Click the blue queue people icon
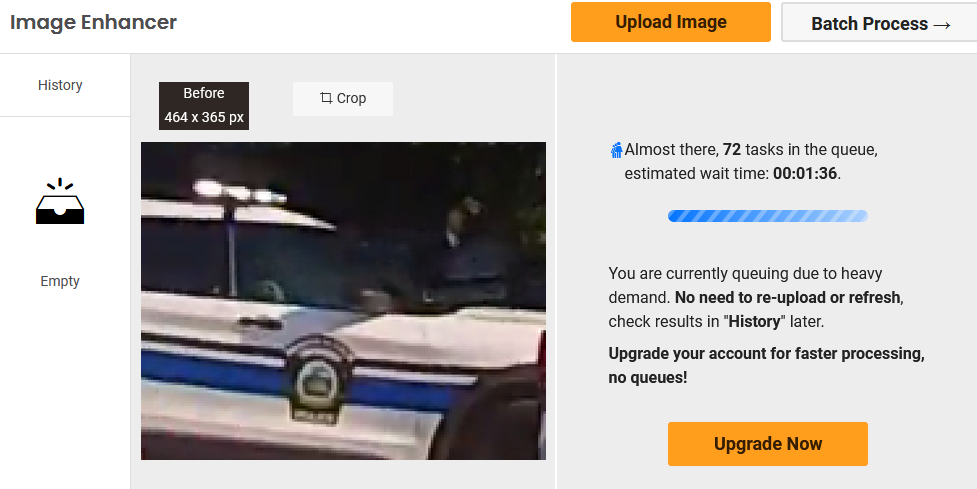This screenshot has height=489, width=977. pos(616,150)
